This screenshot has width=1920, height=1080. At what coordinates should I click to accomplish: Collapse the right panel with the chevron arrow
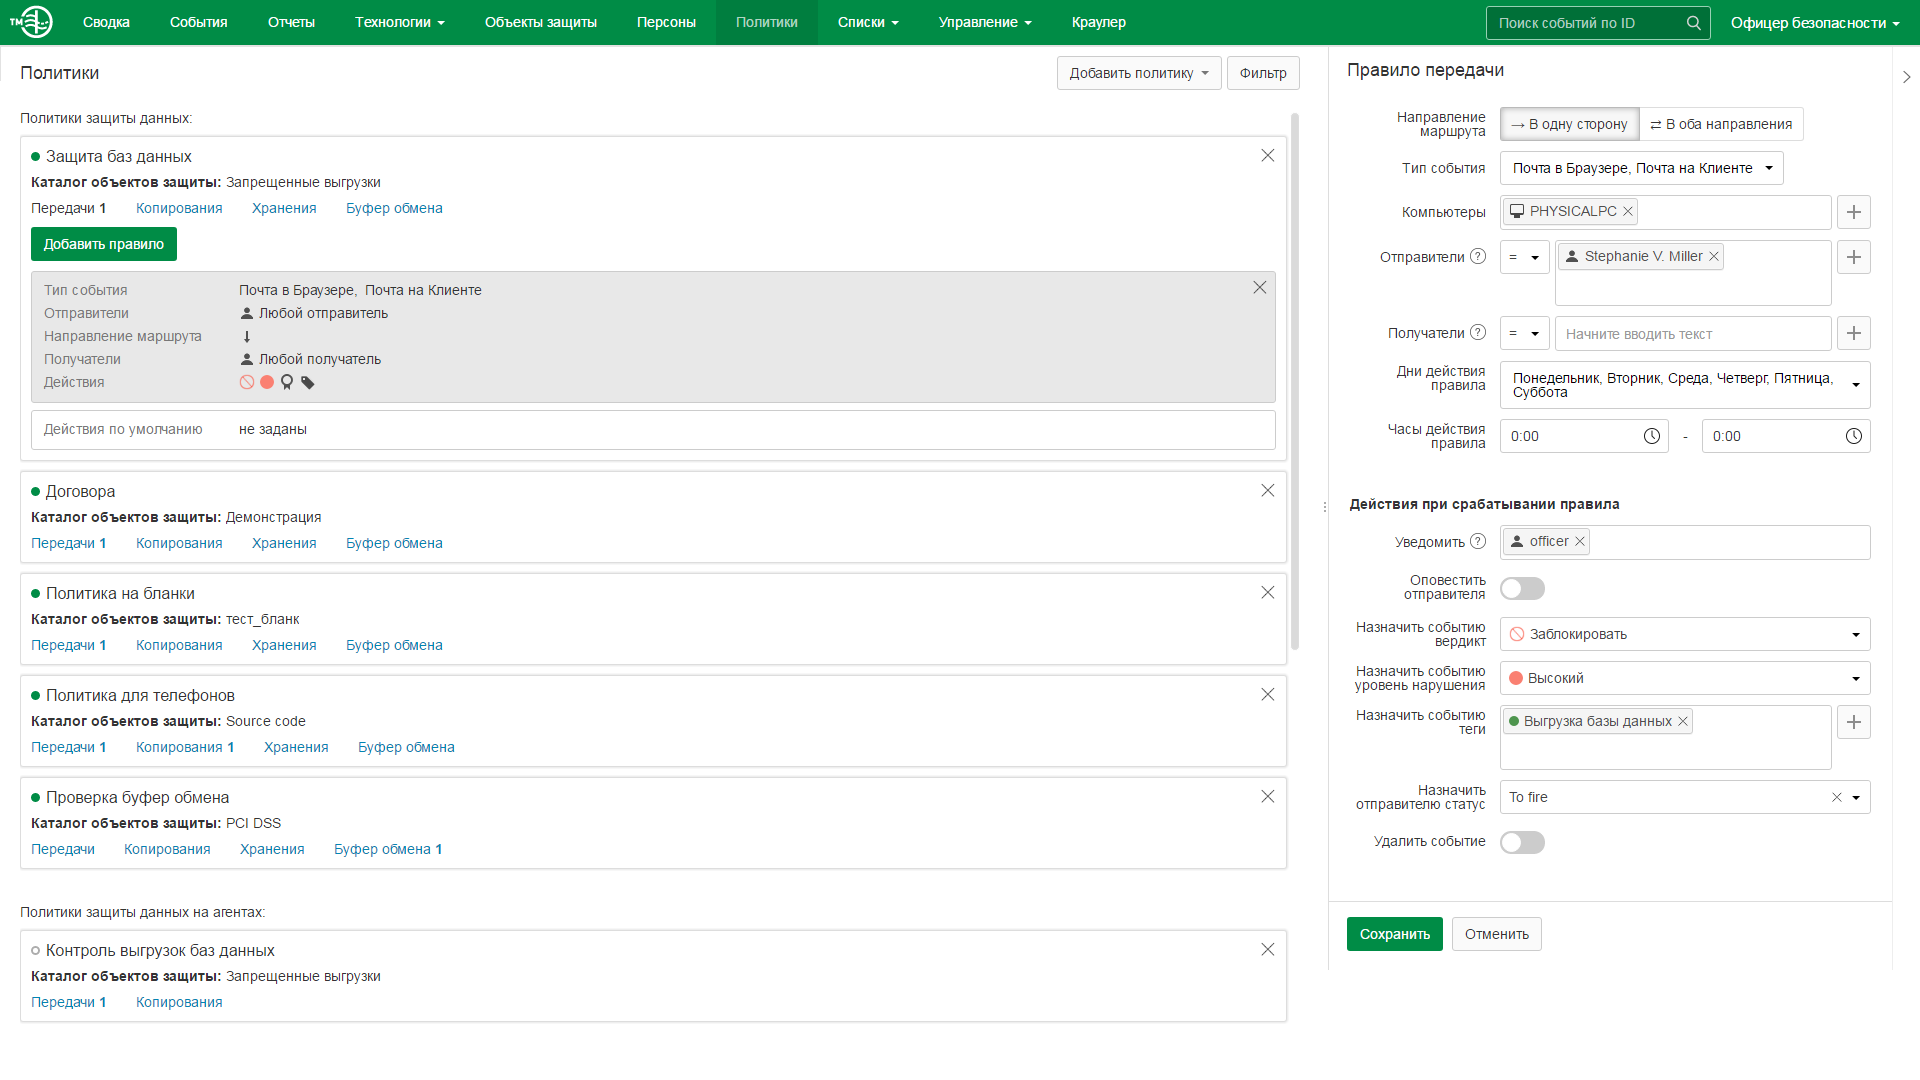tap(1906, 77)
